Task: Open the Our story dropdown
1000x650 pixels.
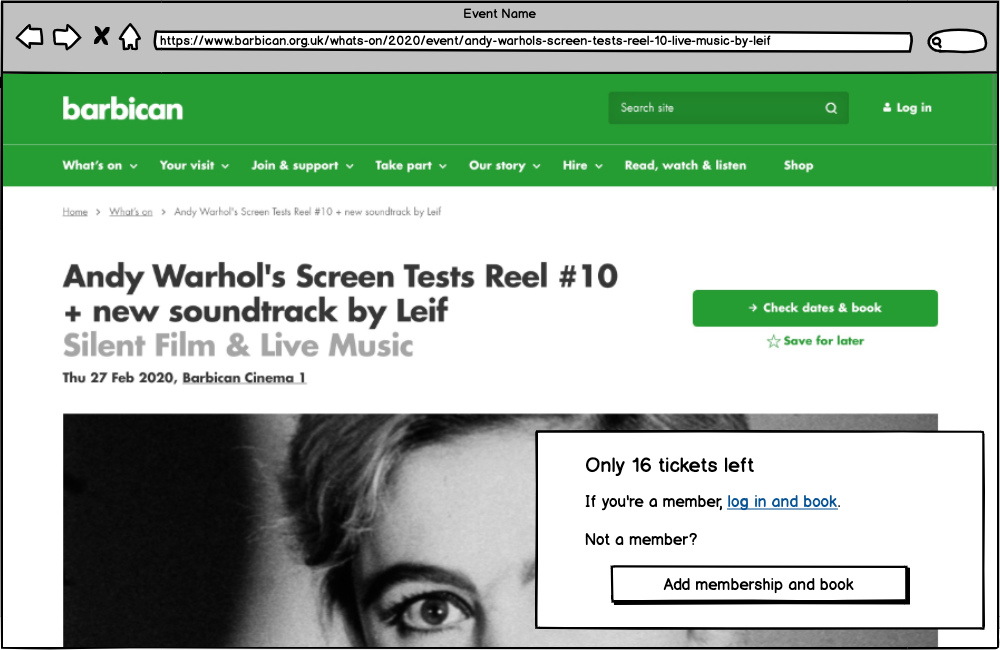Action: (504, 166)
